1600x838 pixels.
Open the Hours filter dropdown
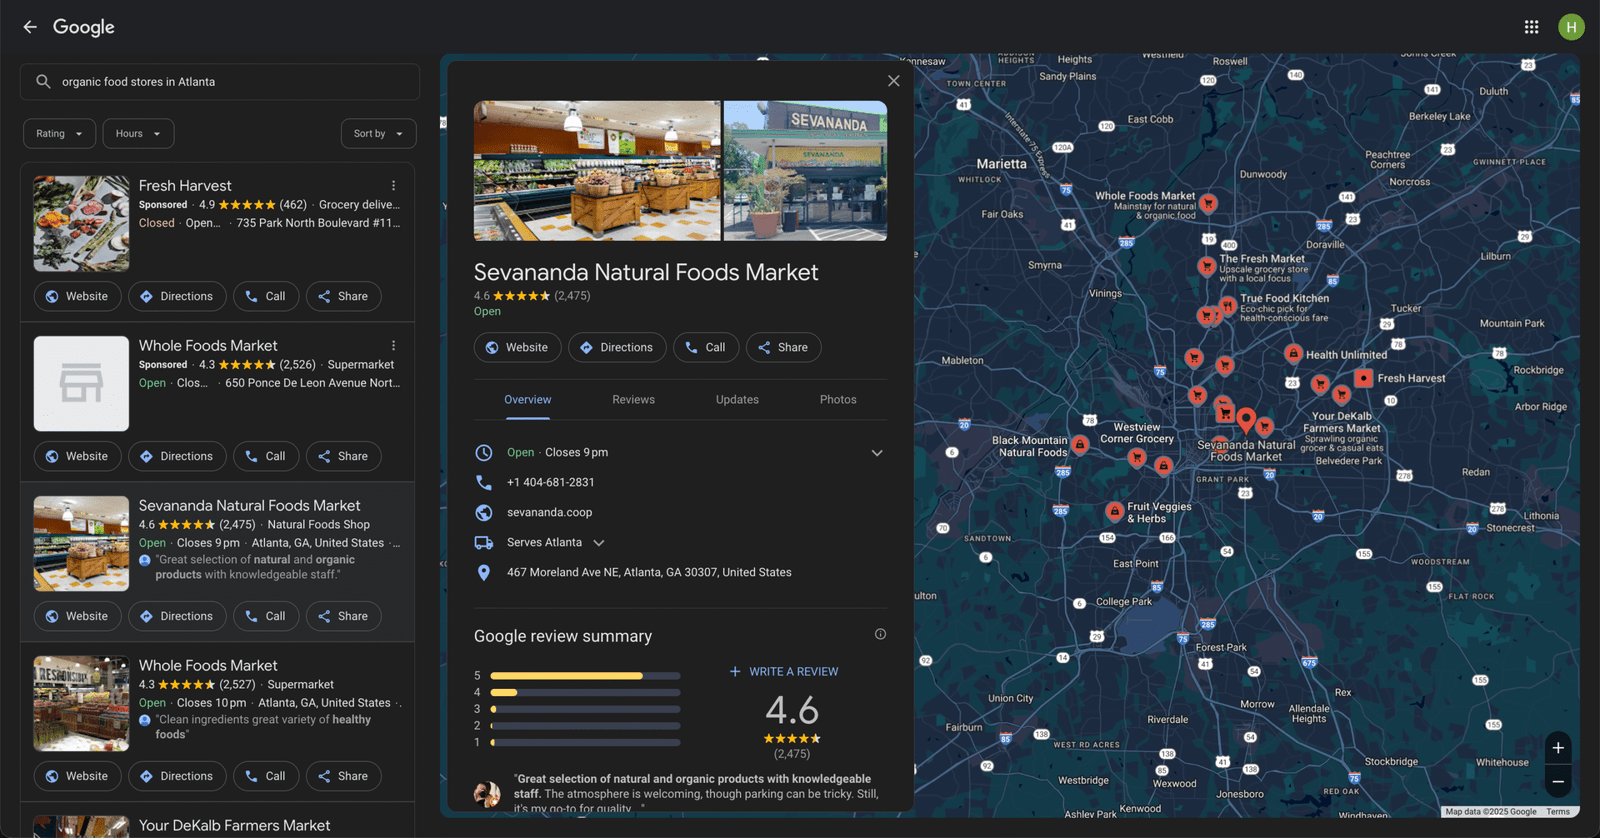click(138, 134)
